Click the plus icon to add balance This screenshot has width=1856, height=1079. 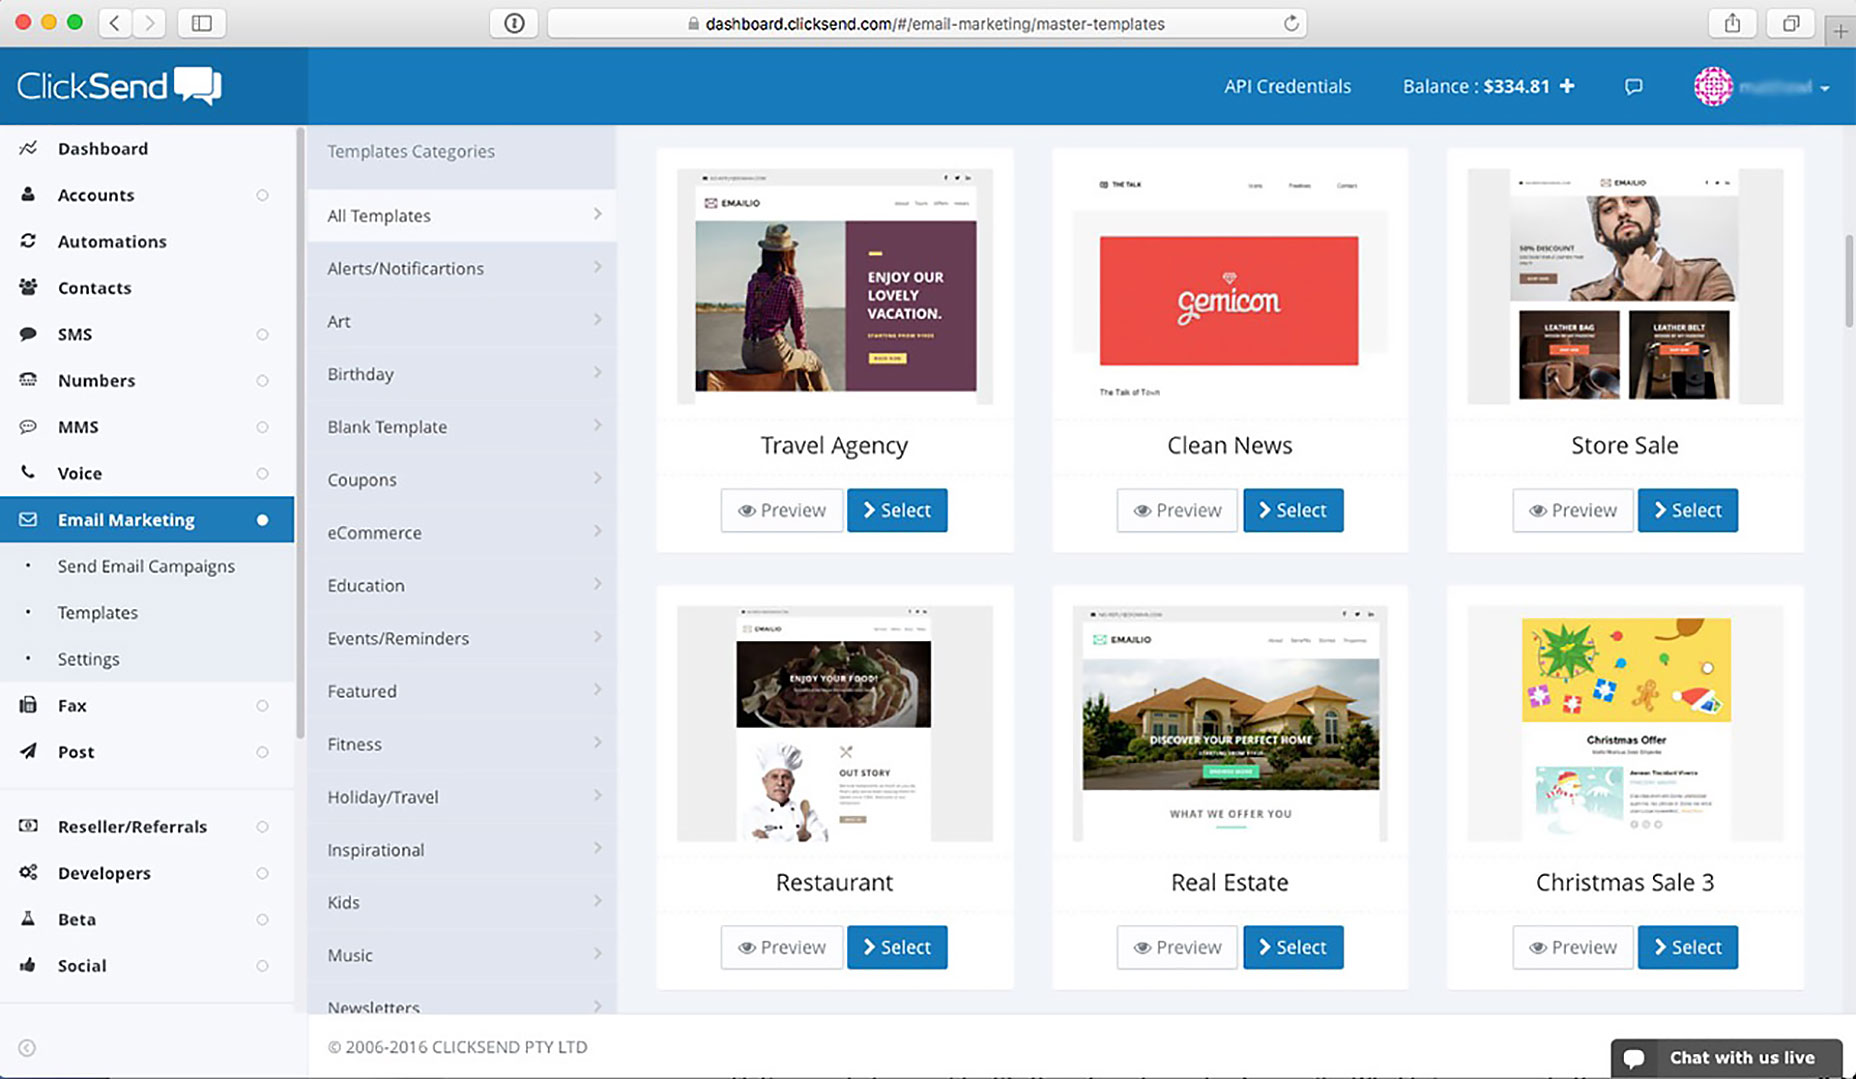point(1567,86)
